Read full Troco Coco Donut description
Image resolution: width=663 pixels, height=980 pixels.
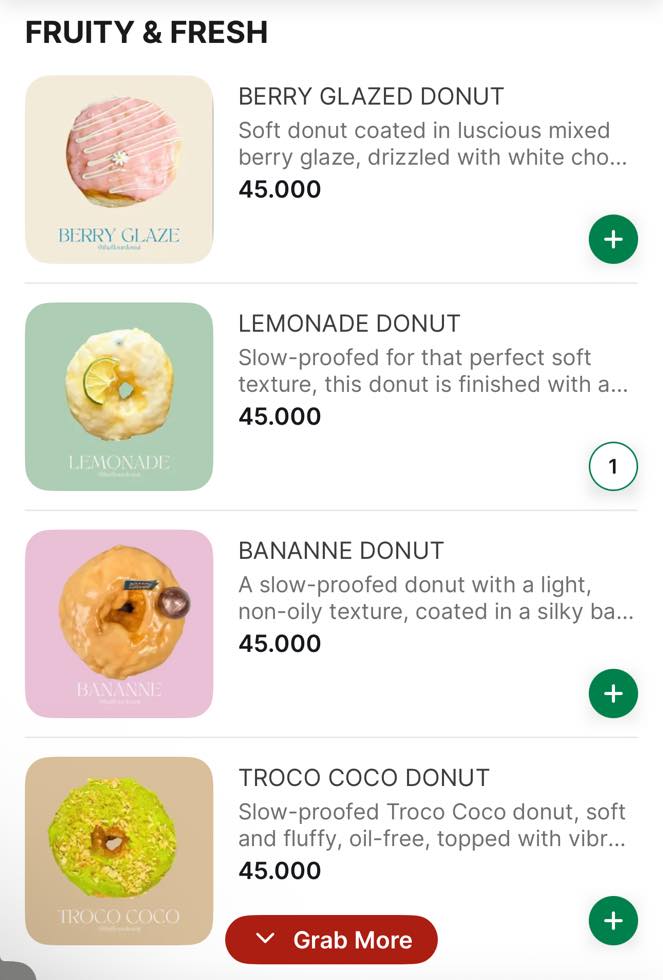432,825
